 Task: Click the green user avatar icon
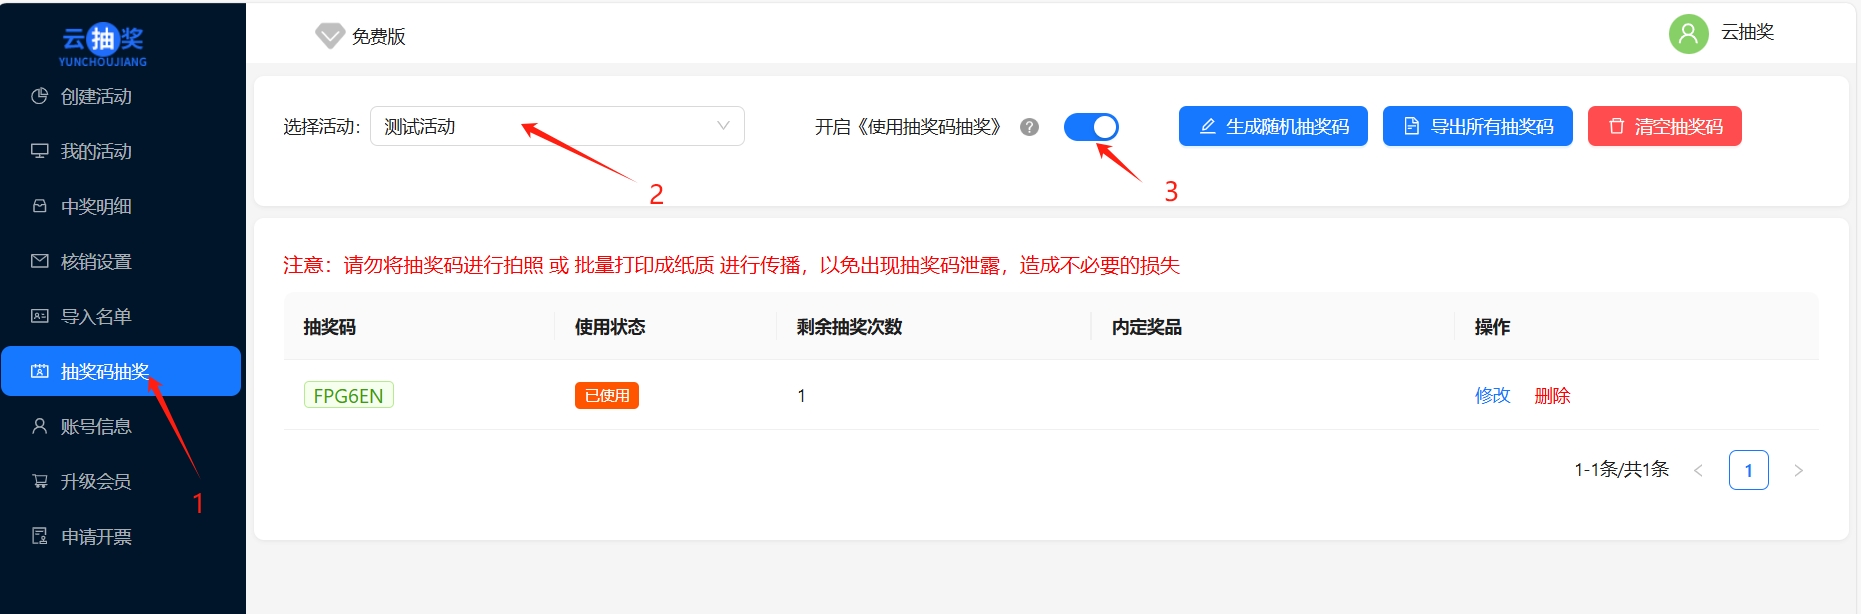[x=1688, y=34]
